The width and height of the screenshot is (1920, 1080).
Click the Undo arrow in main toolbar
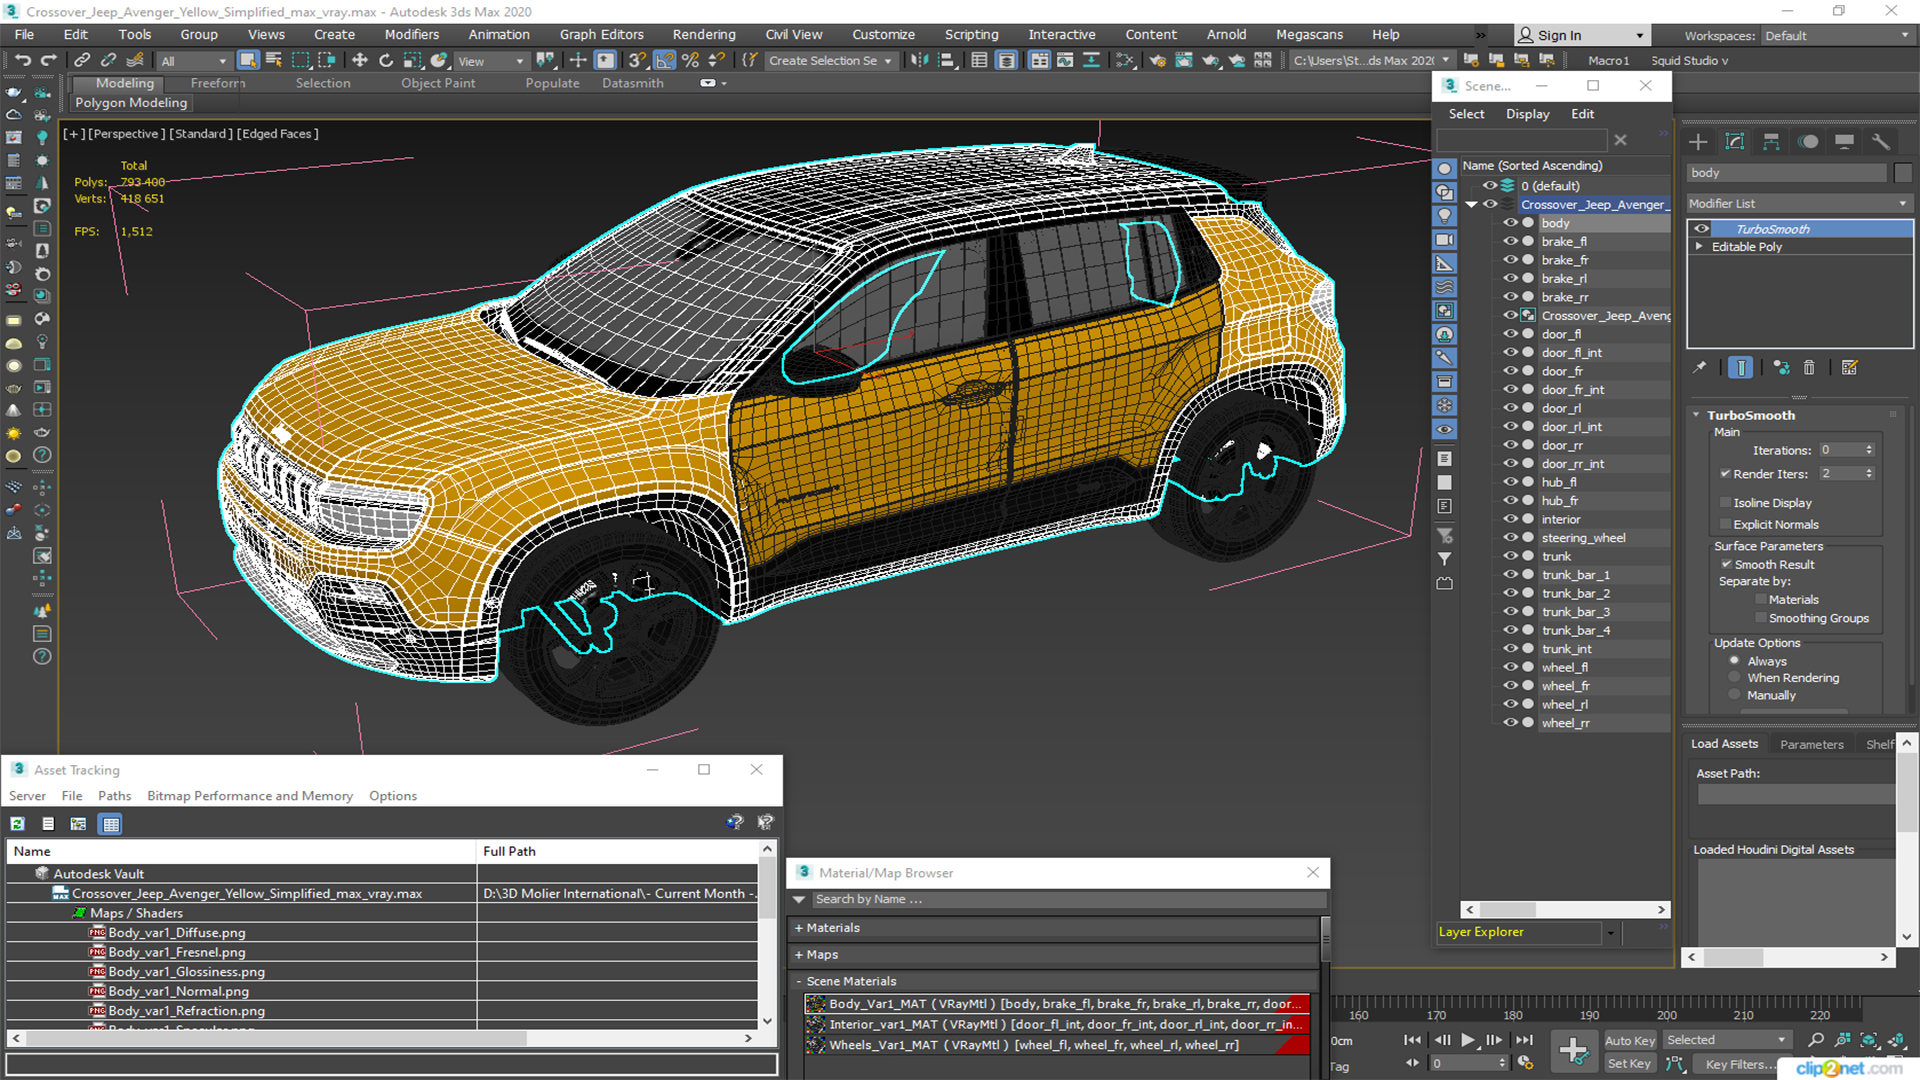23,60
